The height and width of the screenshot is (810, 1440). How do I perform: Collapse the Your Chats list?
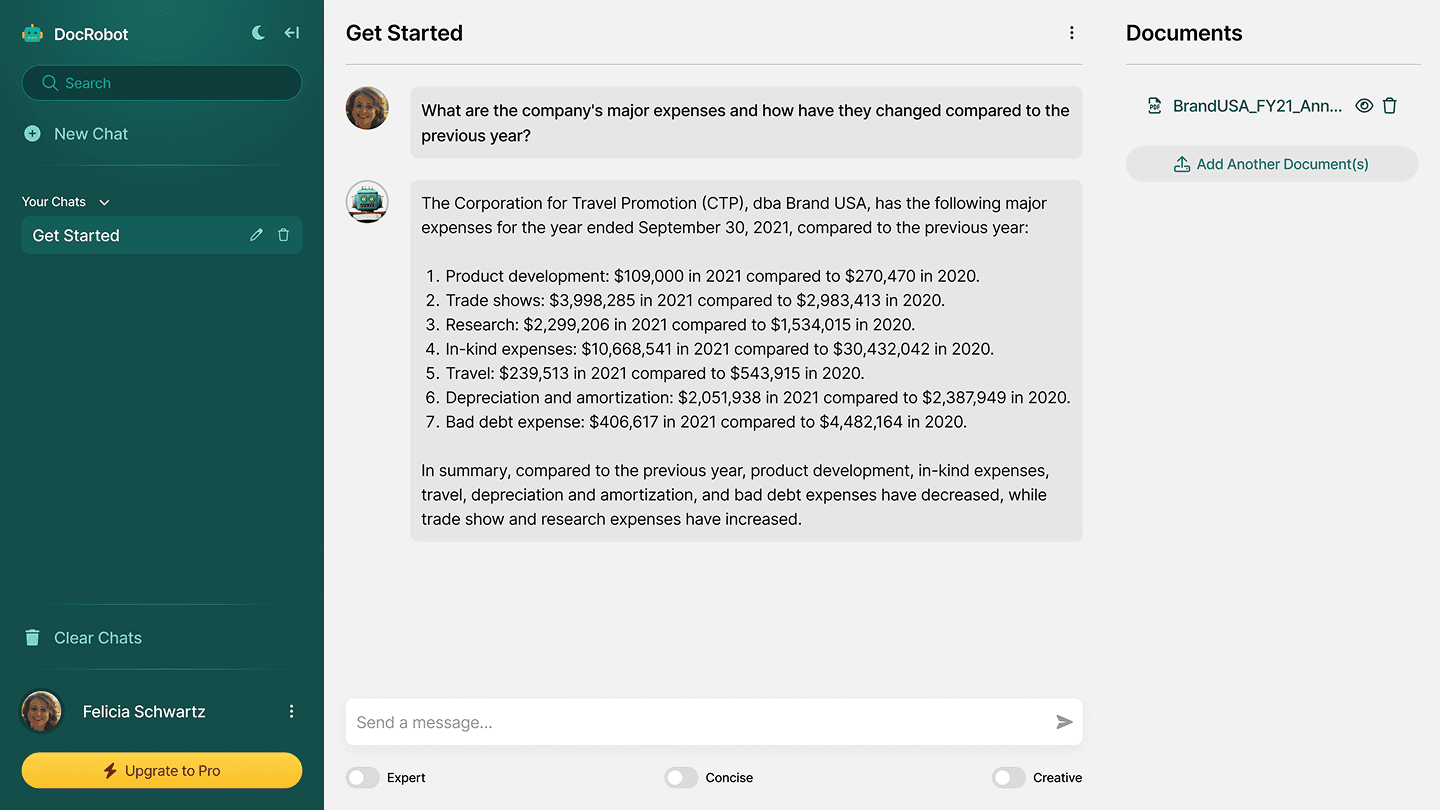[104, 202]
